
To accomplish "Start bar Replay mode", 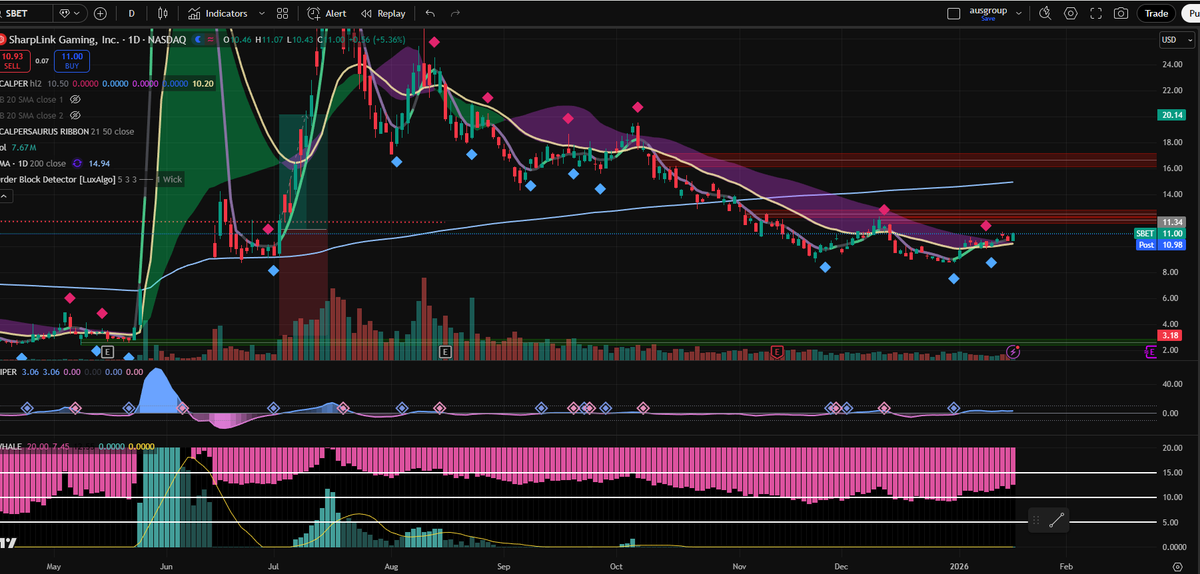I will 383,13.
